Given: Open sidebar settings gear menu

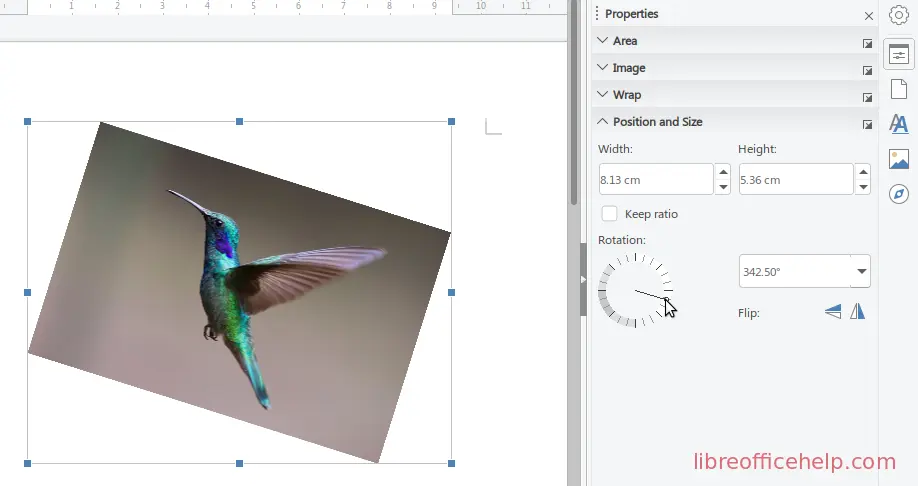Looking at the screenshot, I should click(x=898, y=15).
